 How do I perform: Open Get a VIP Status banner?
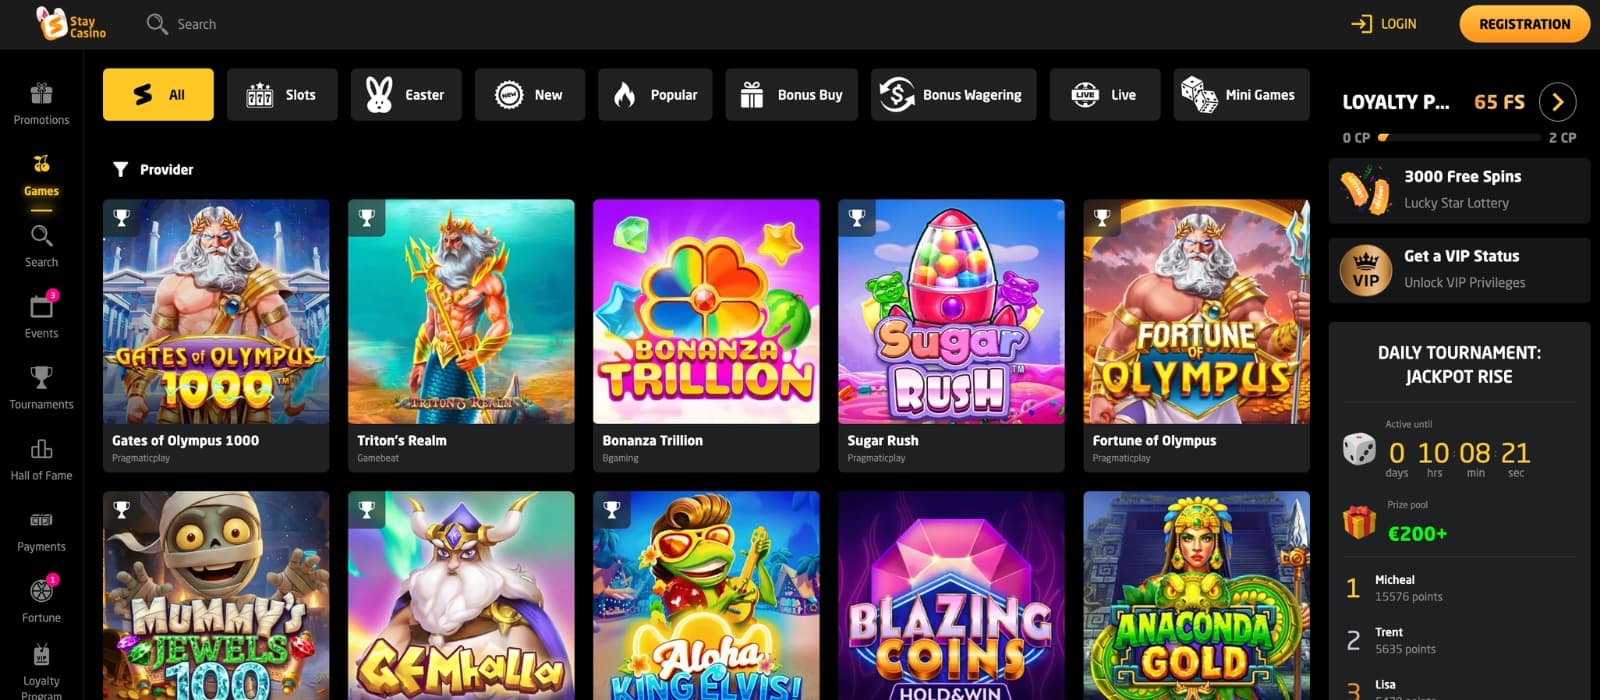coord(1459,270)
